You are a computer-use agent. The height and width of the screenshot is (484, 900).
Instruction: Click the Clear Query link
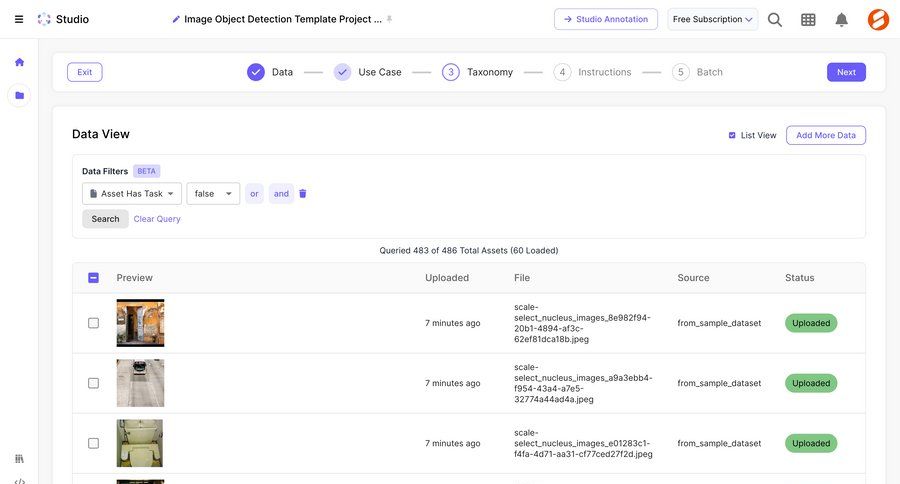(x=157, y=219)
